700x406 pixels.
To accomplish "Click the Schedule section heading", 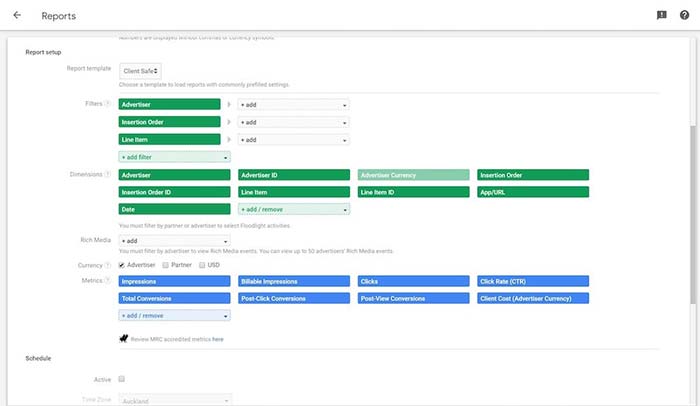I will pyautogui.click(x=38, y=358).
